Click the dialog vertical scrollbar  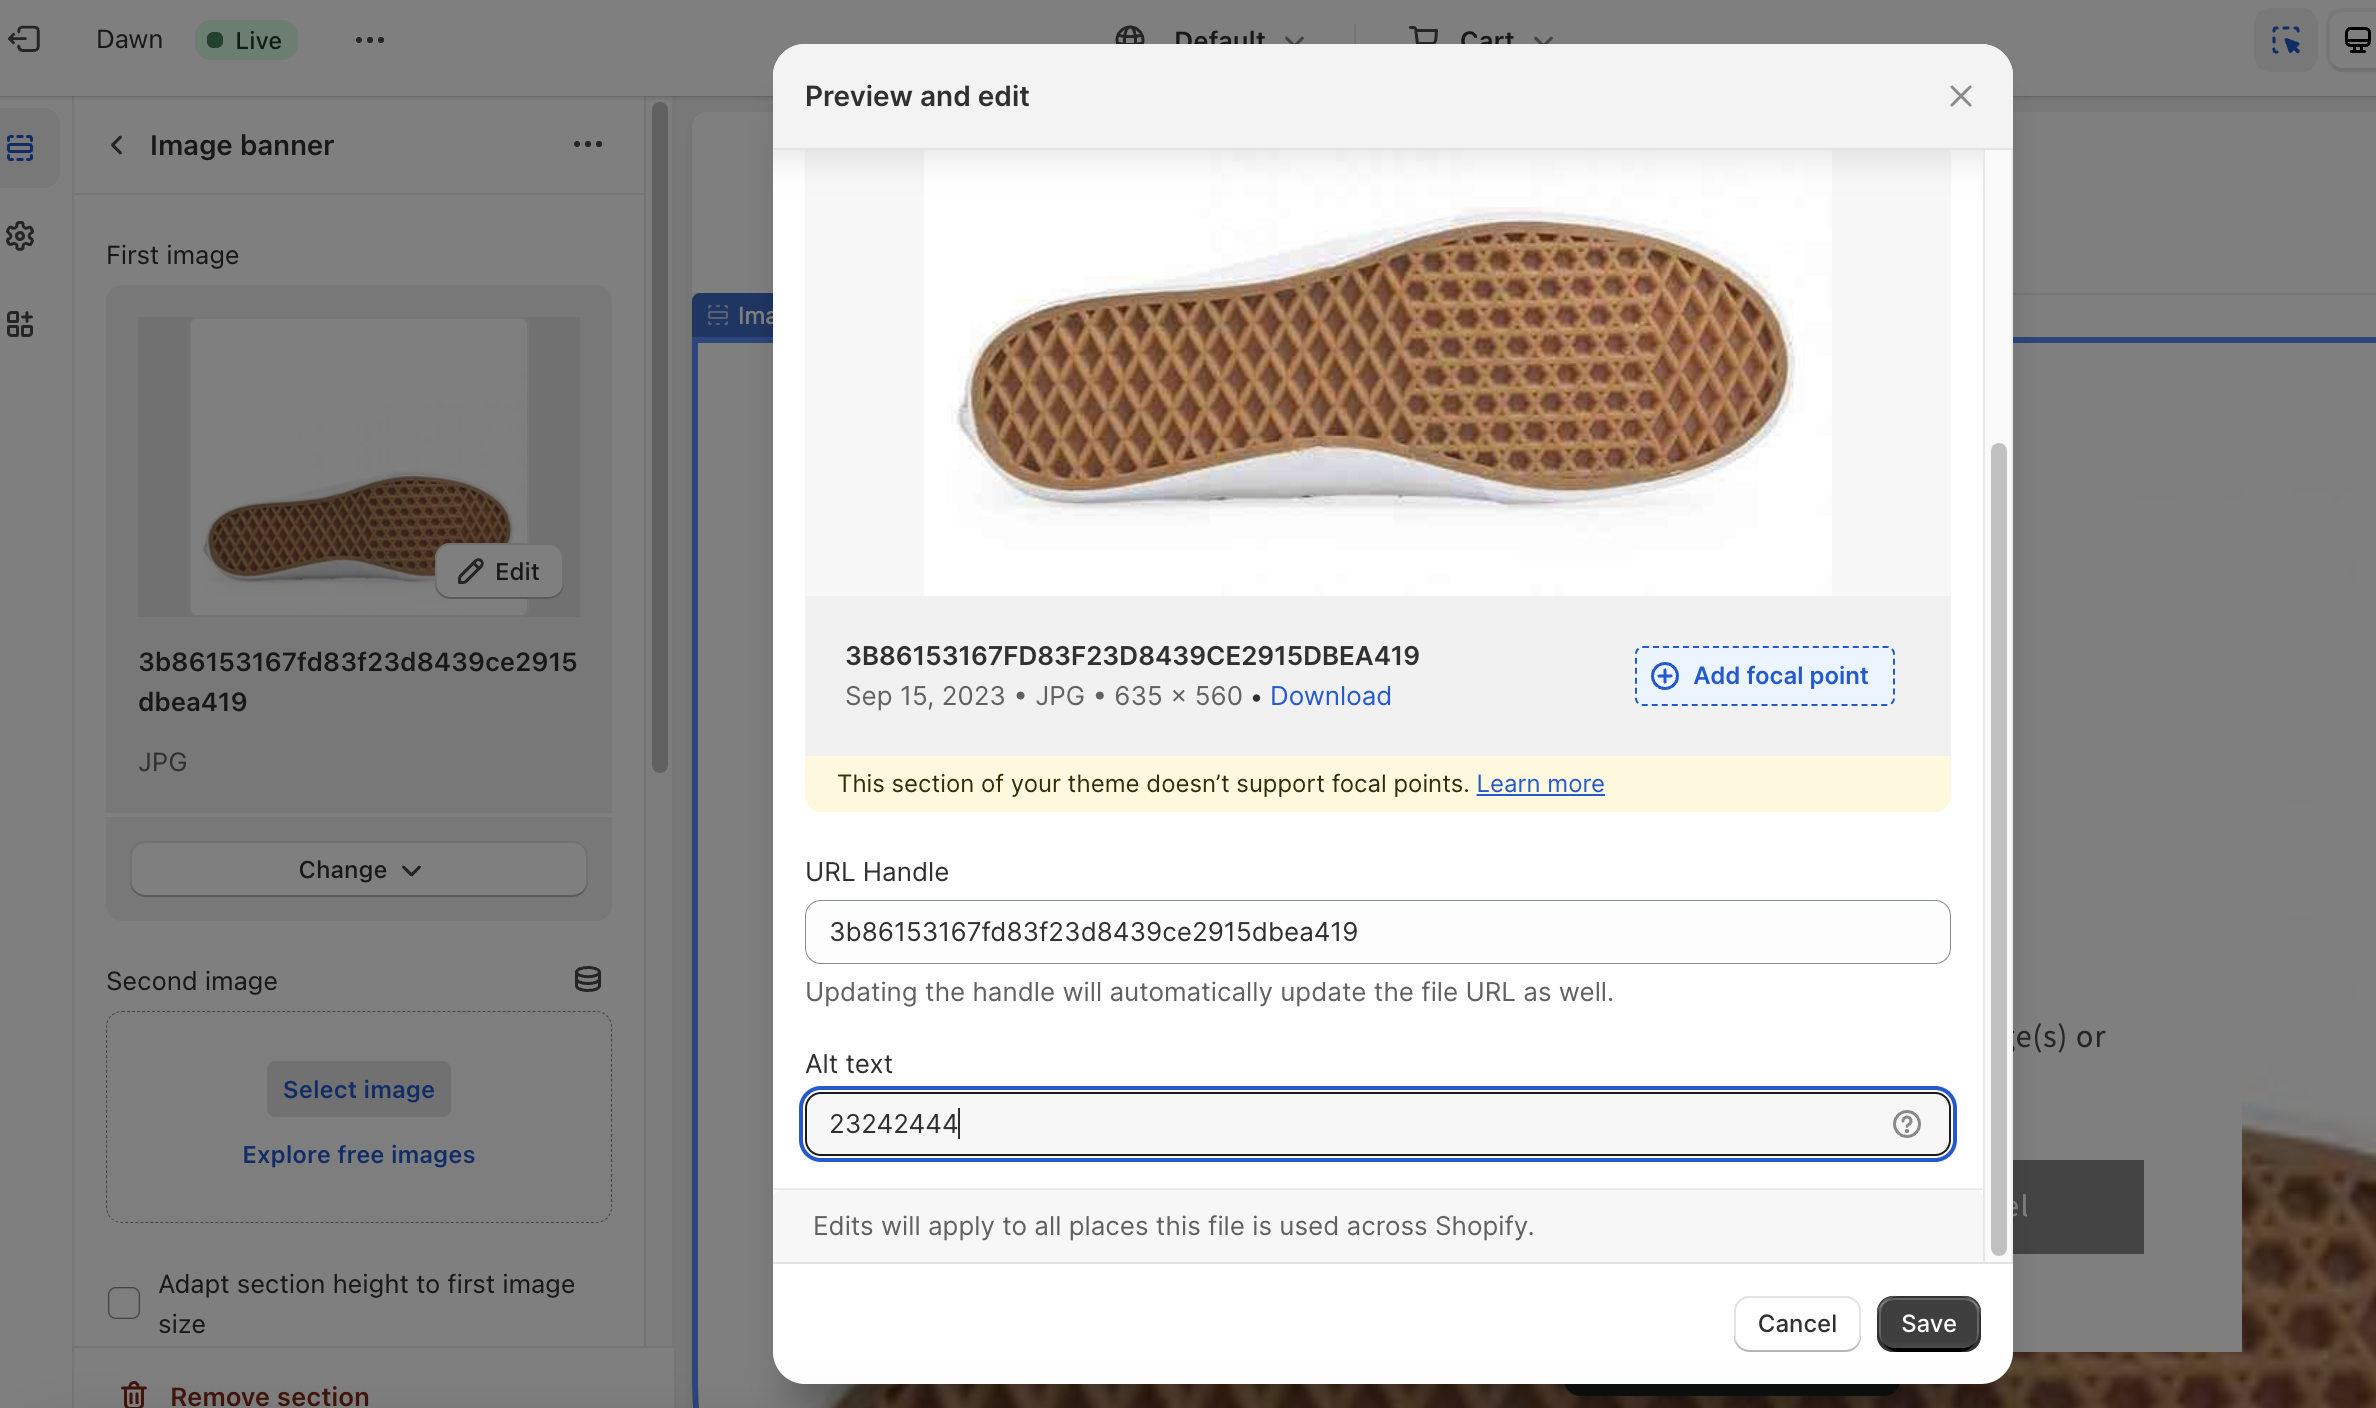pyautogui.click(x=1998, y=848)
